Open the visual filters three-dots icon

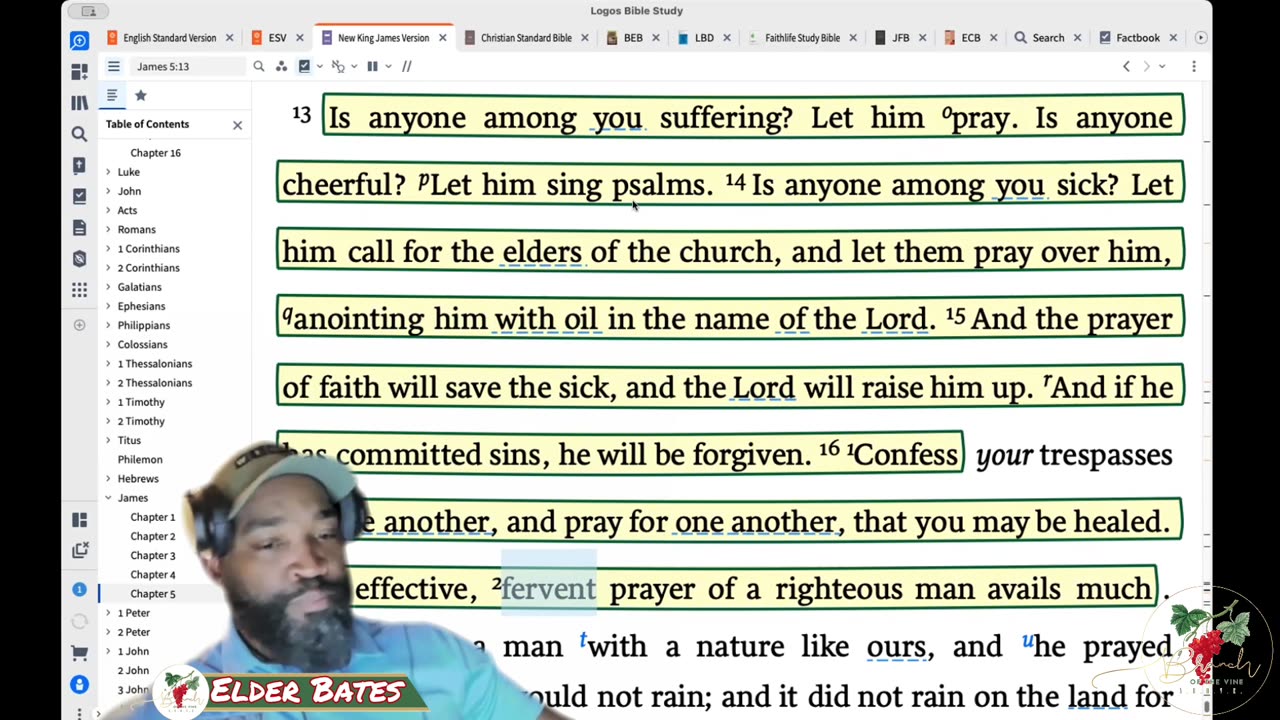[x=281, y=66]
